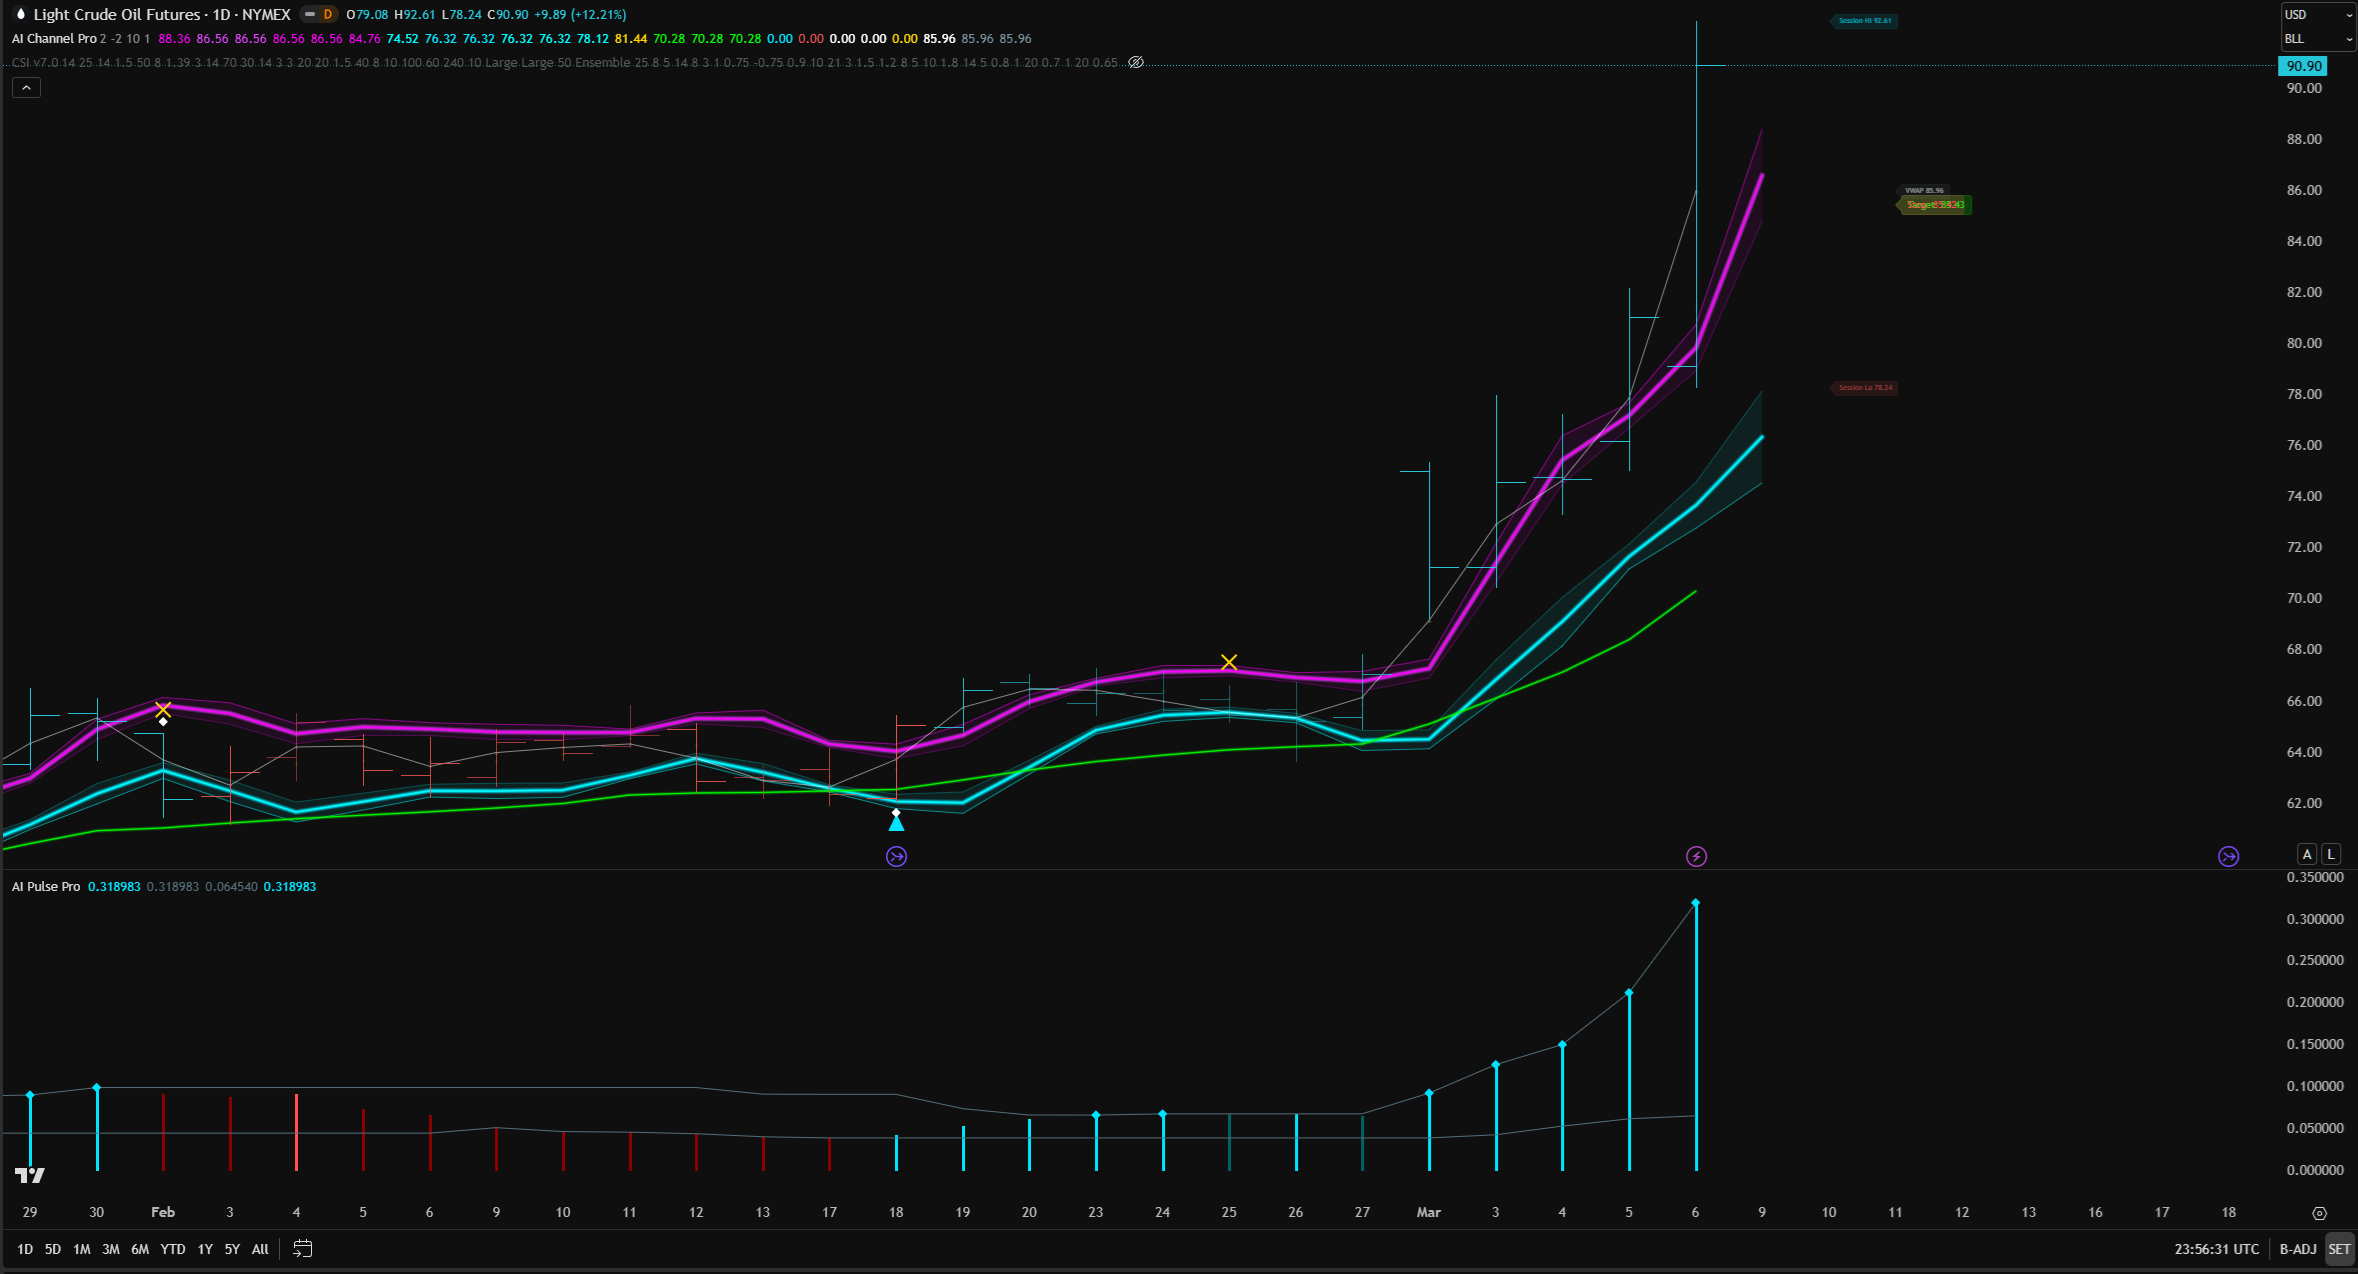Switch to the 1Y date range
2358x1274 pixels.
tap(205, 1248)
